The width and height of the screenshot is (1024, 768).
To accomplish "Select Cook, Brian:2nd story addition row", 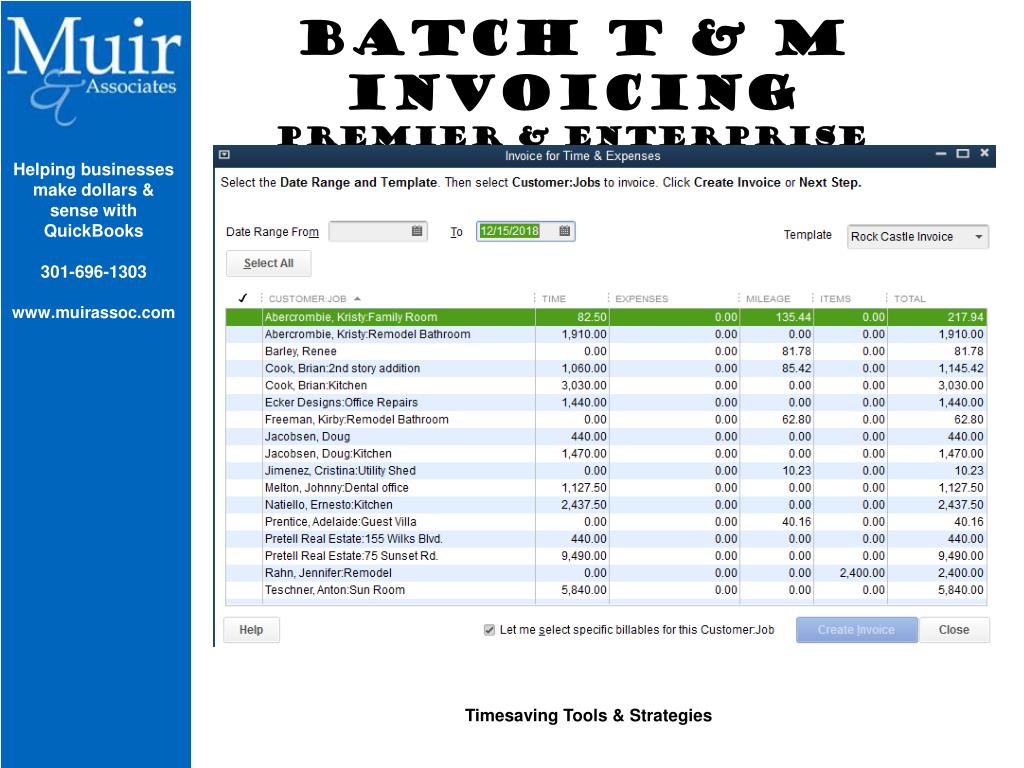I will [x=606, y=368].
